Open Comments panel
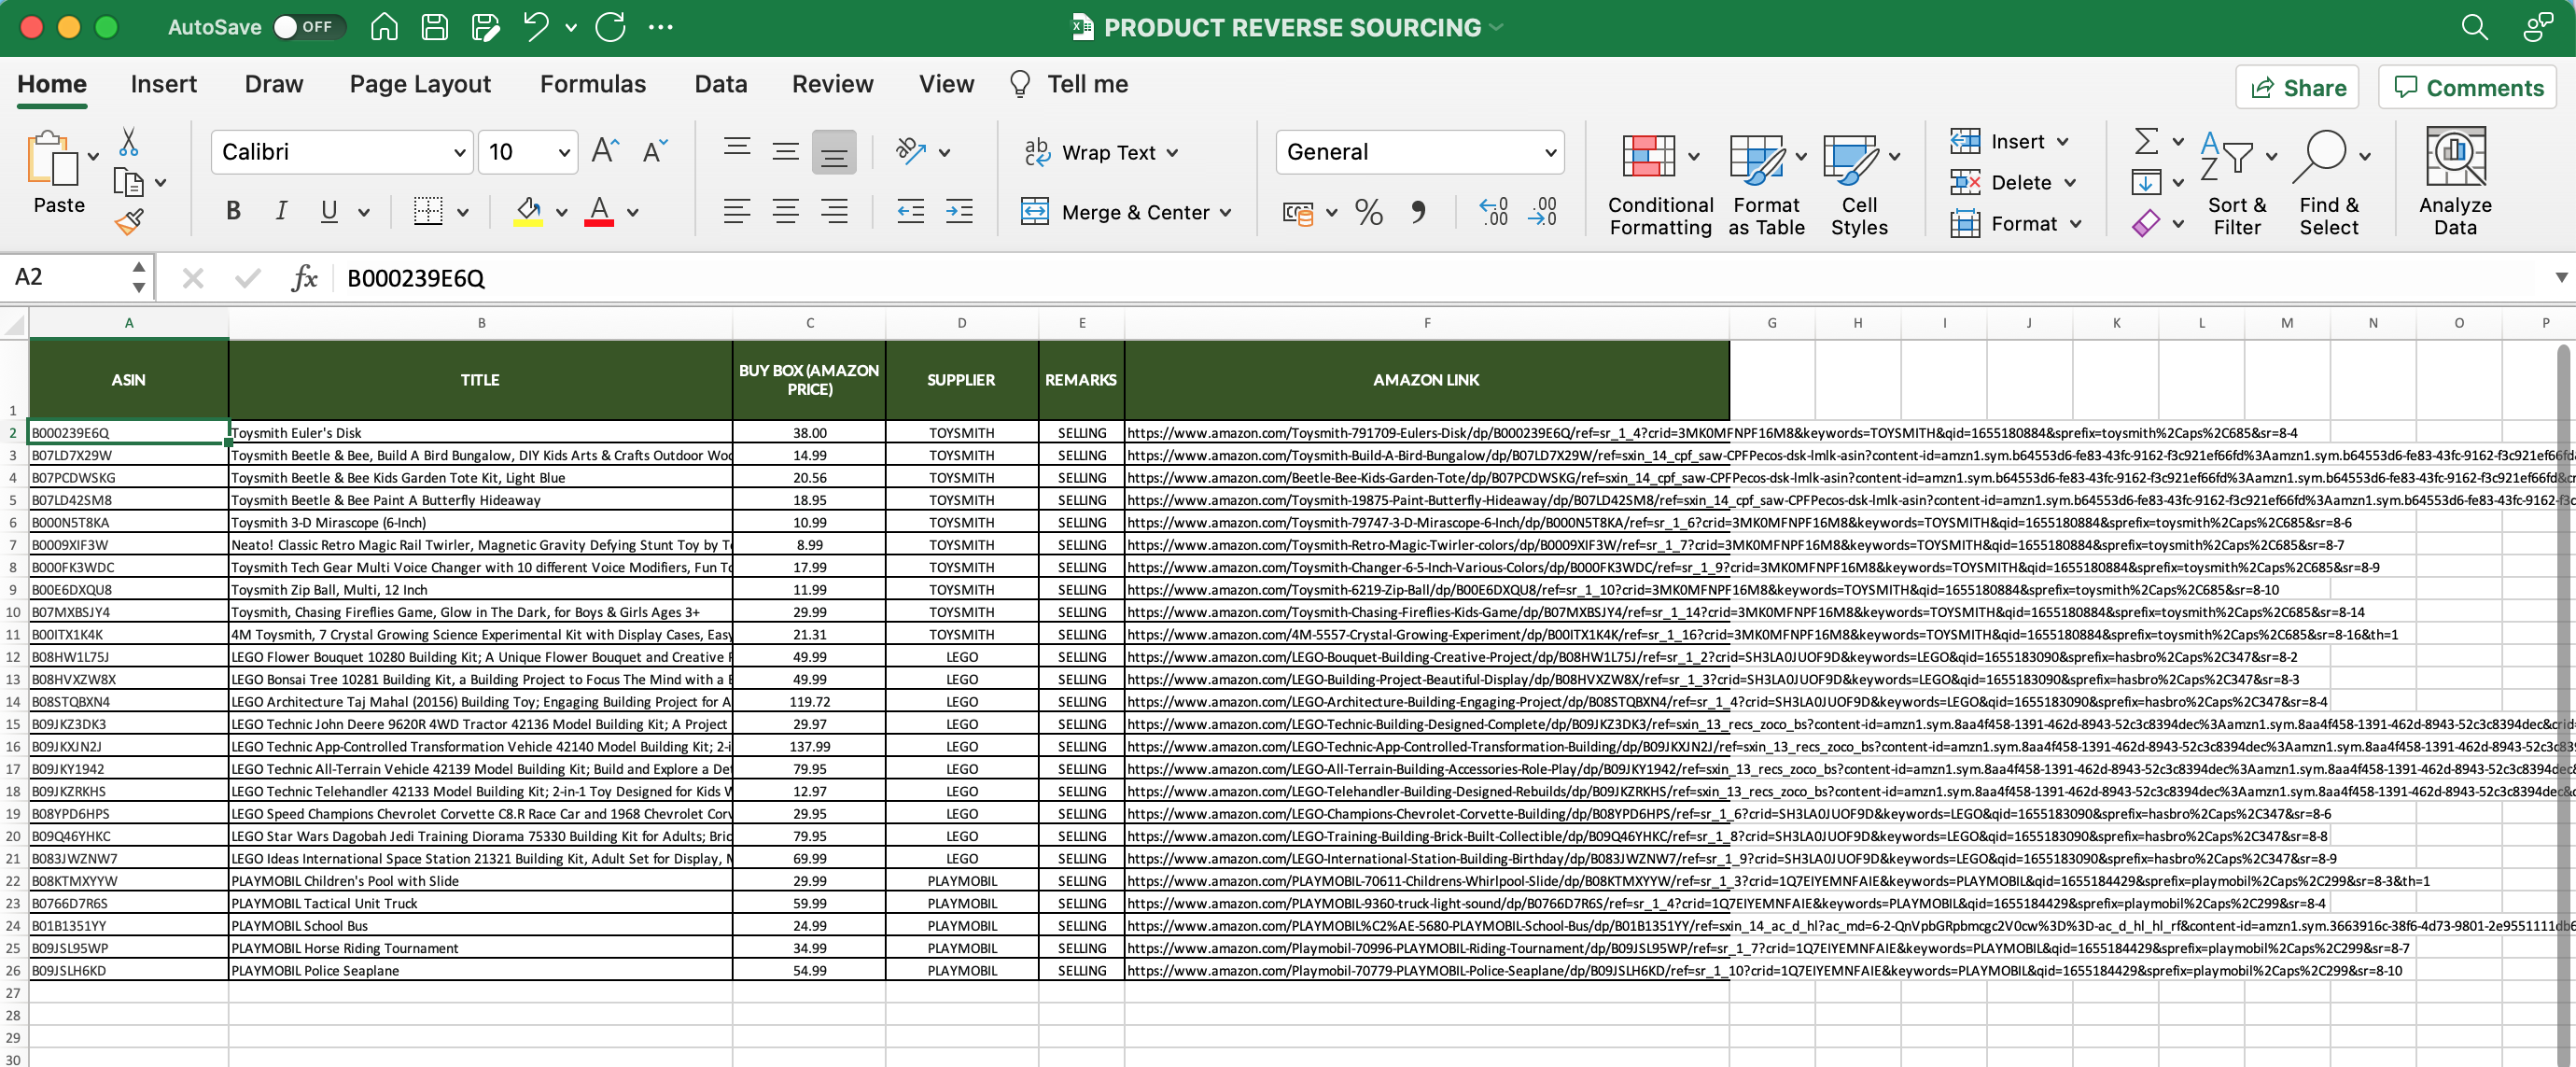This screenshot has height=1067, width=2576. [x=2466, y=87]
